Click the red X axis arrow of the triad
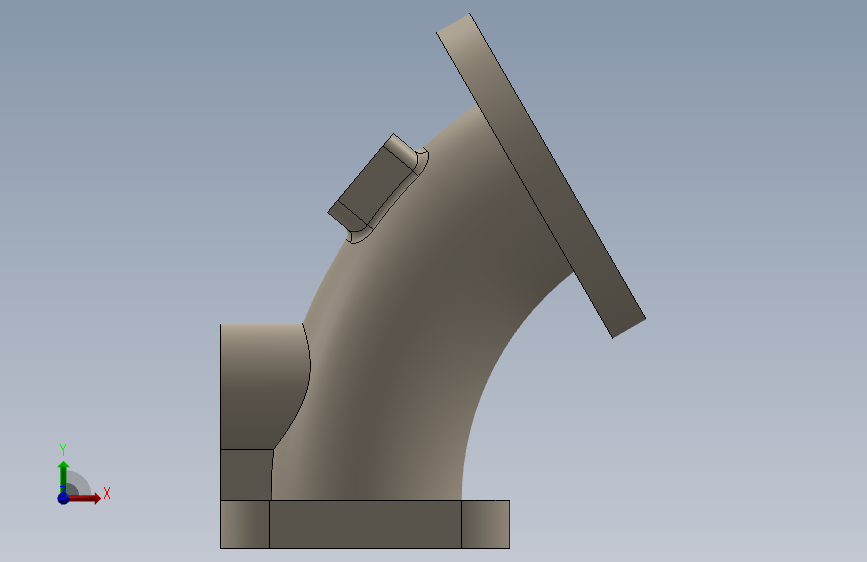 tap(85, 498)
